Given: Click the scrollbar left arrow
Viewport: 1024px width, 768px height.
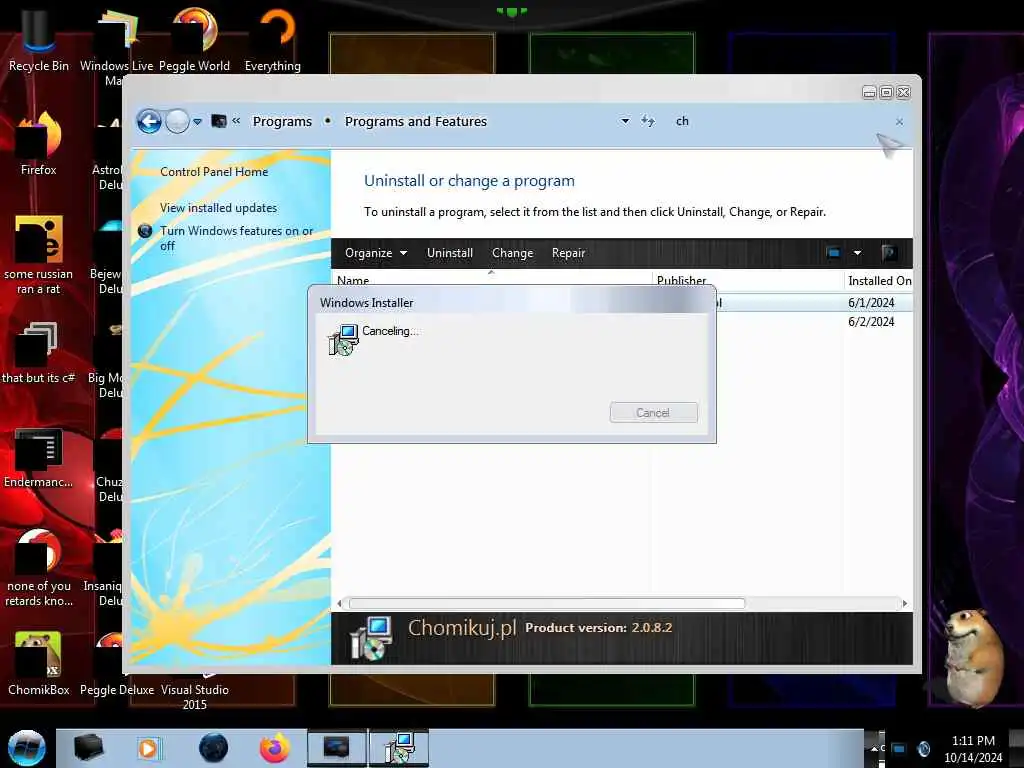Looking at the screenshot, I should [339, 603].
